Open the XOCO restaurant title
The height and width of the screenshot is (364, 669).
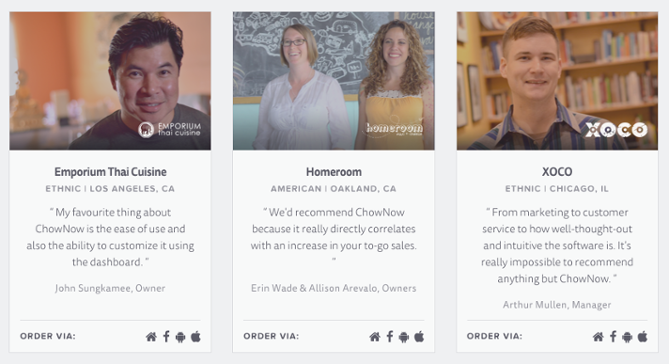557,172
